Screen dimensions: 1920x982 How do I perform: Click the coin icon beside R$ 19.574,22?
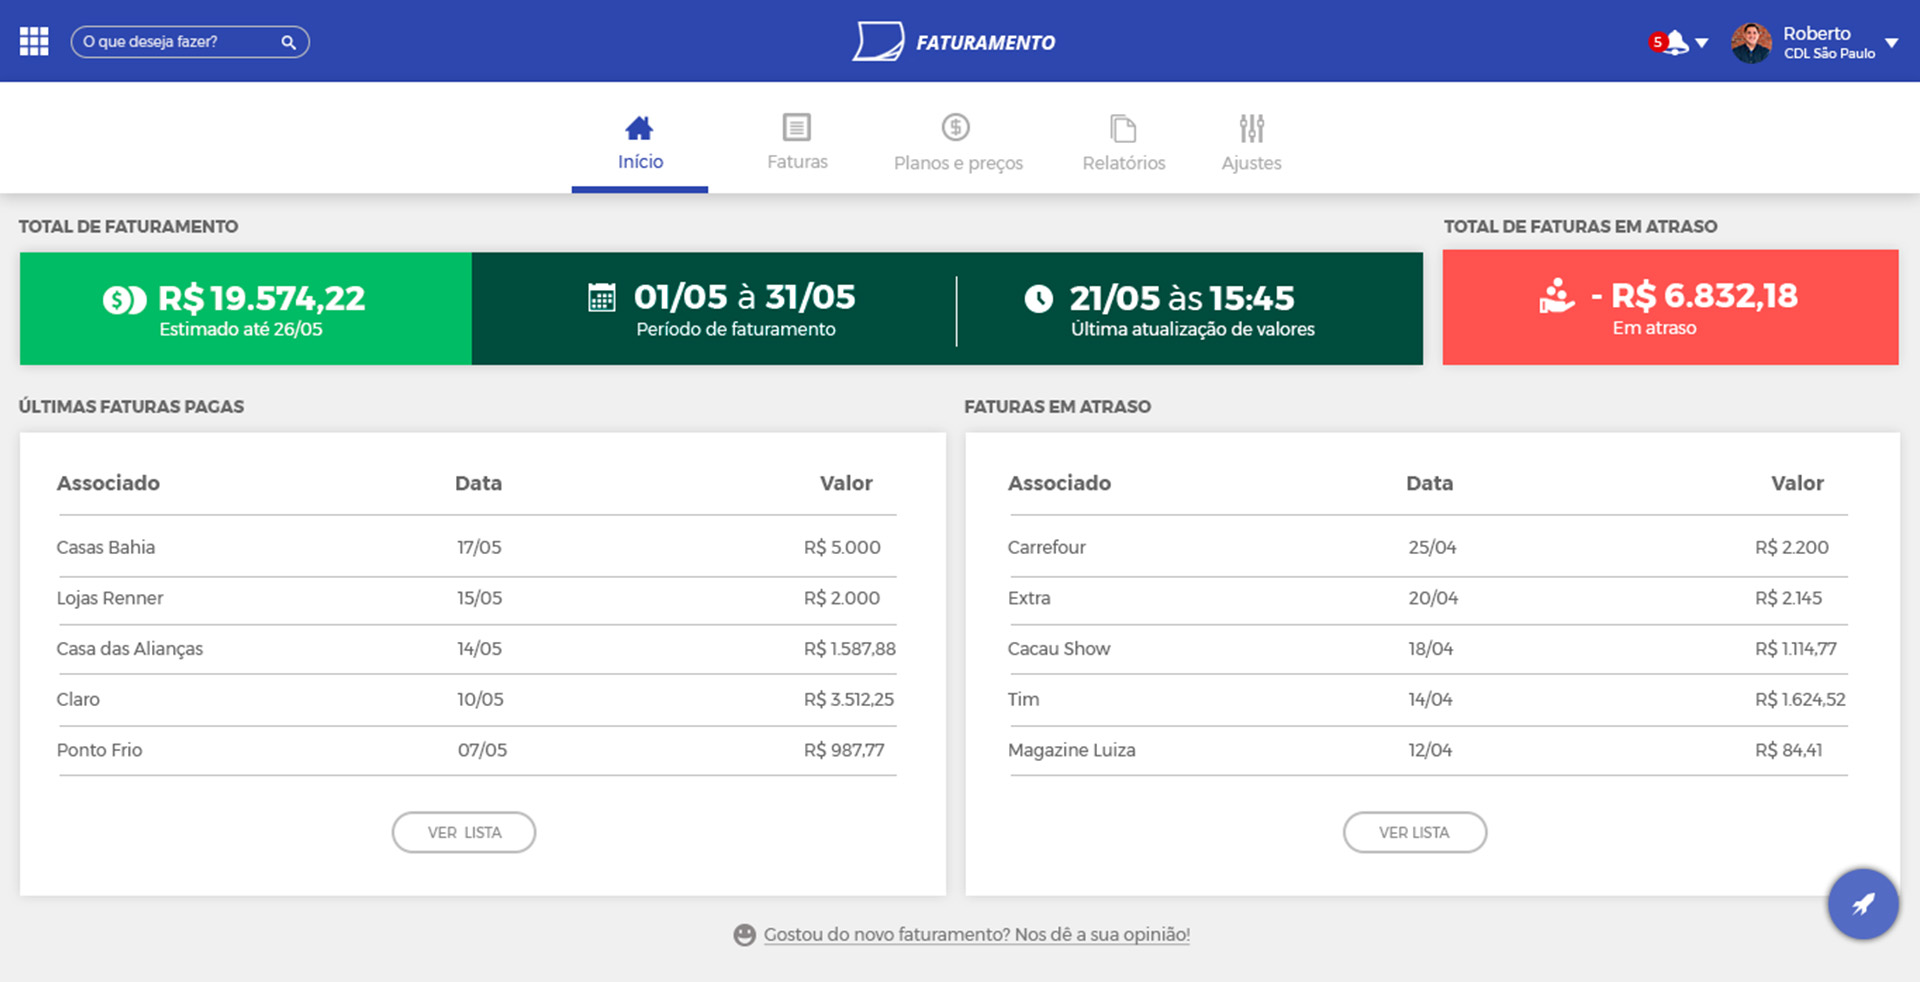[125, 299]
